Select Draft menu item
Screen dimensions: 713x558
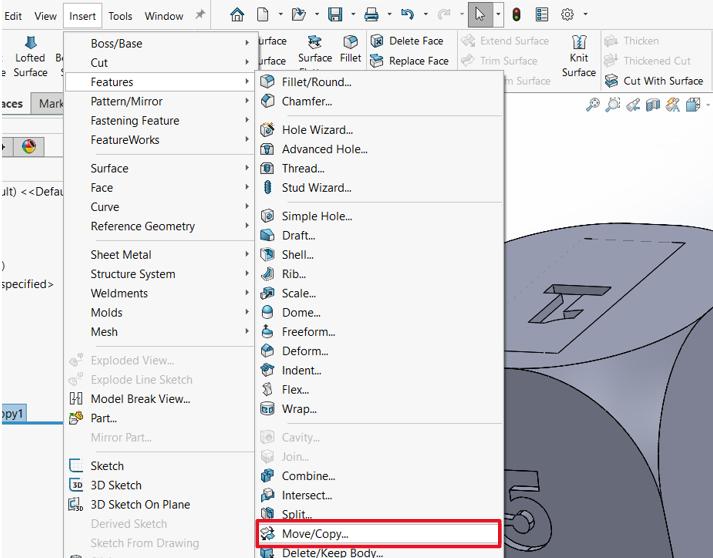380,235
